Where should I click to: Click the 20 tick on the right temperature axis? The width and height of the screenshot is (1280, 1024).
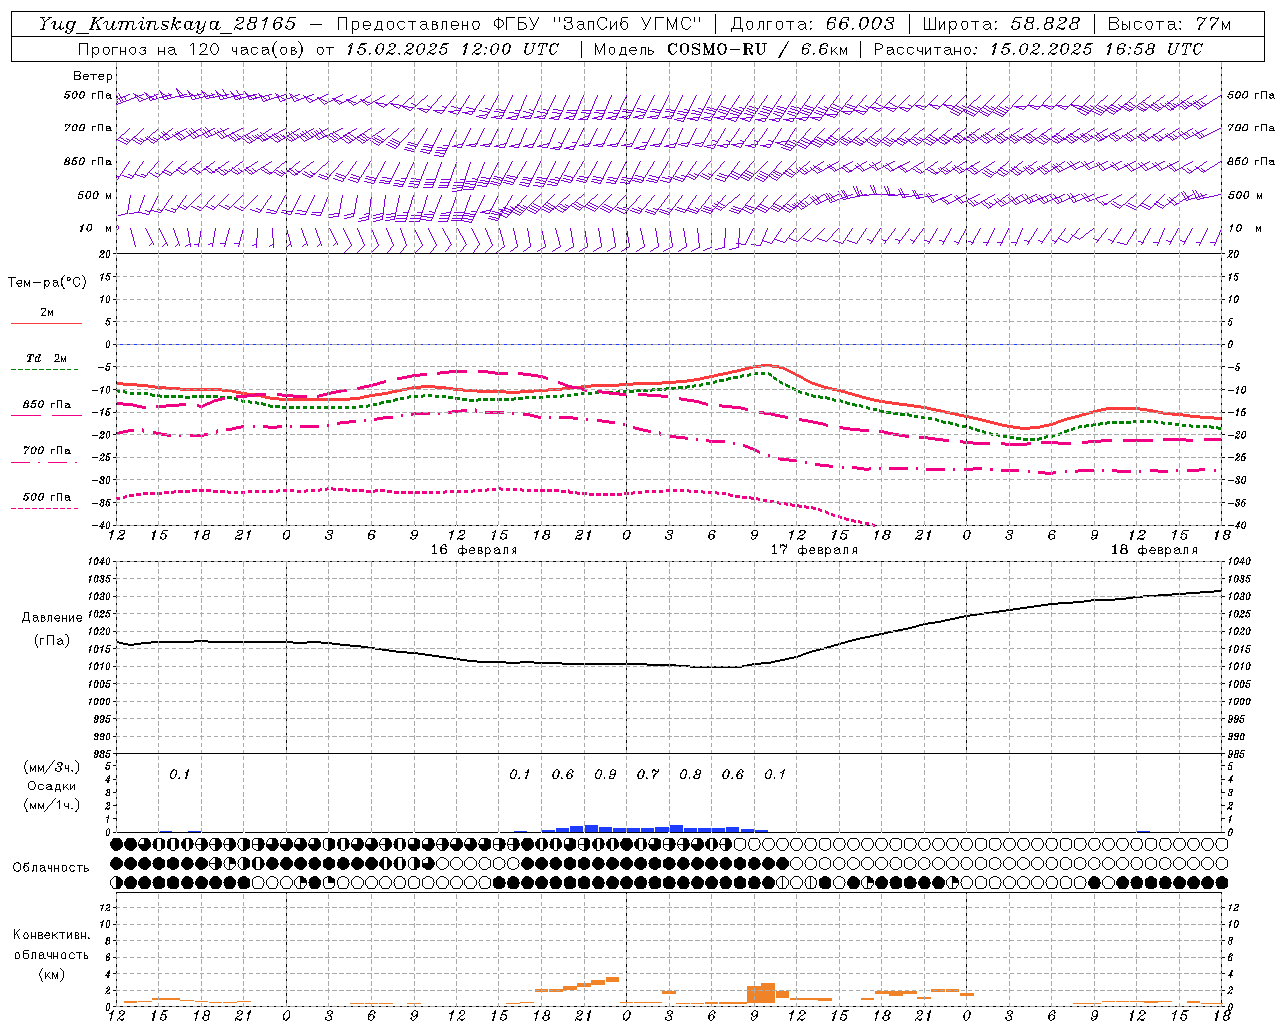1234,254
